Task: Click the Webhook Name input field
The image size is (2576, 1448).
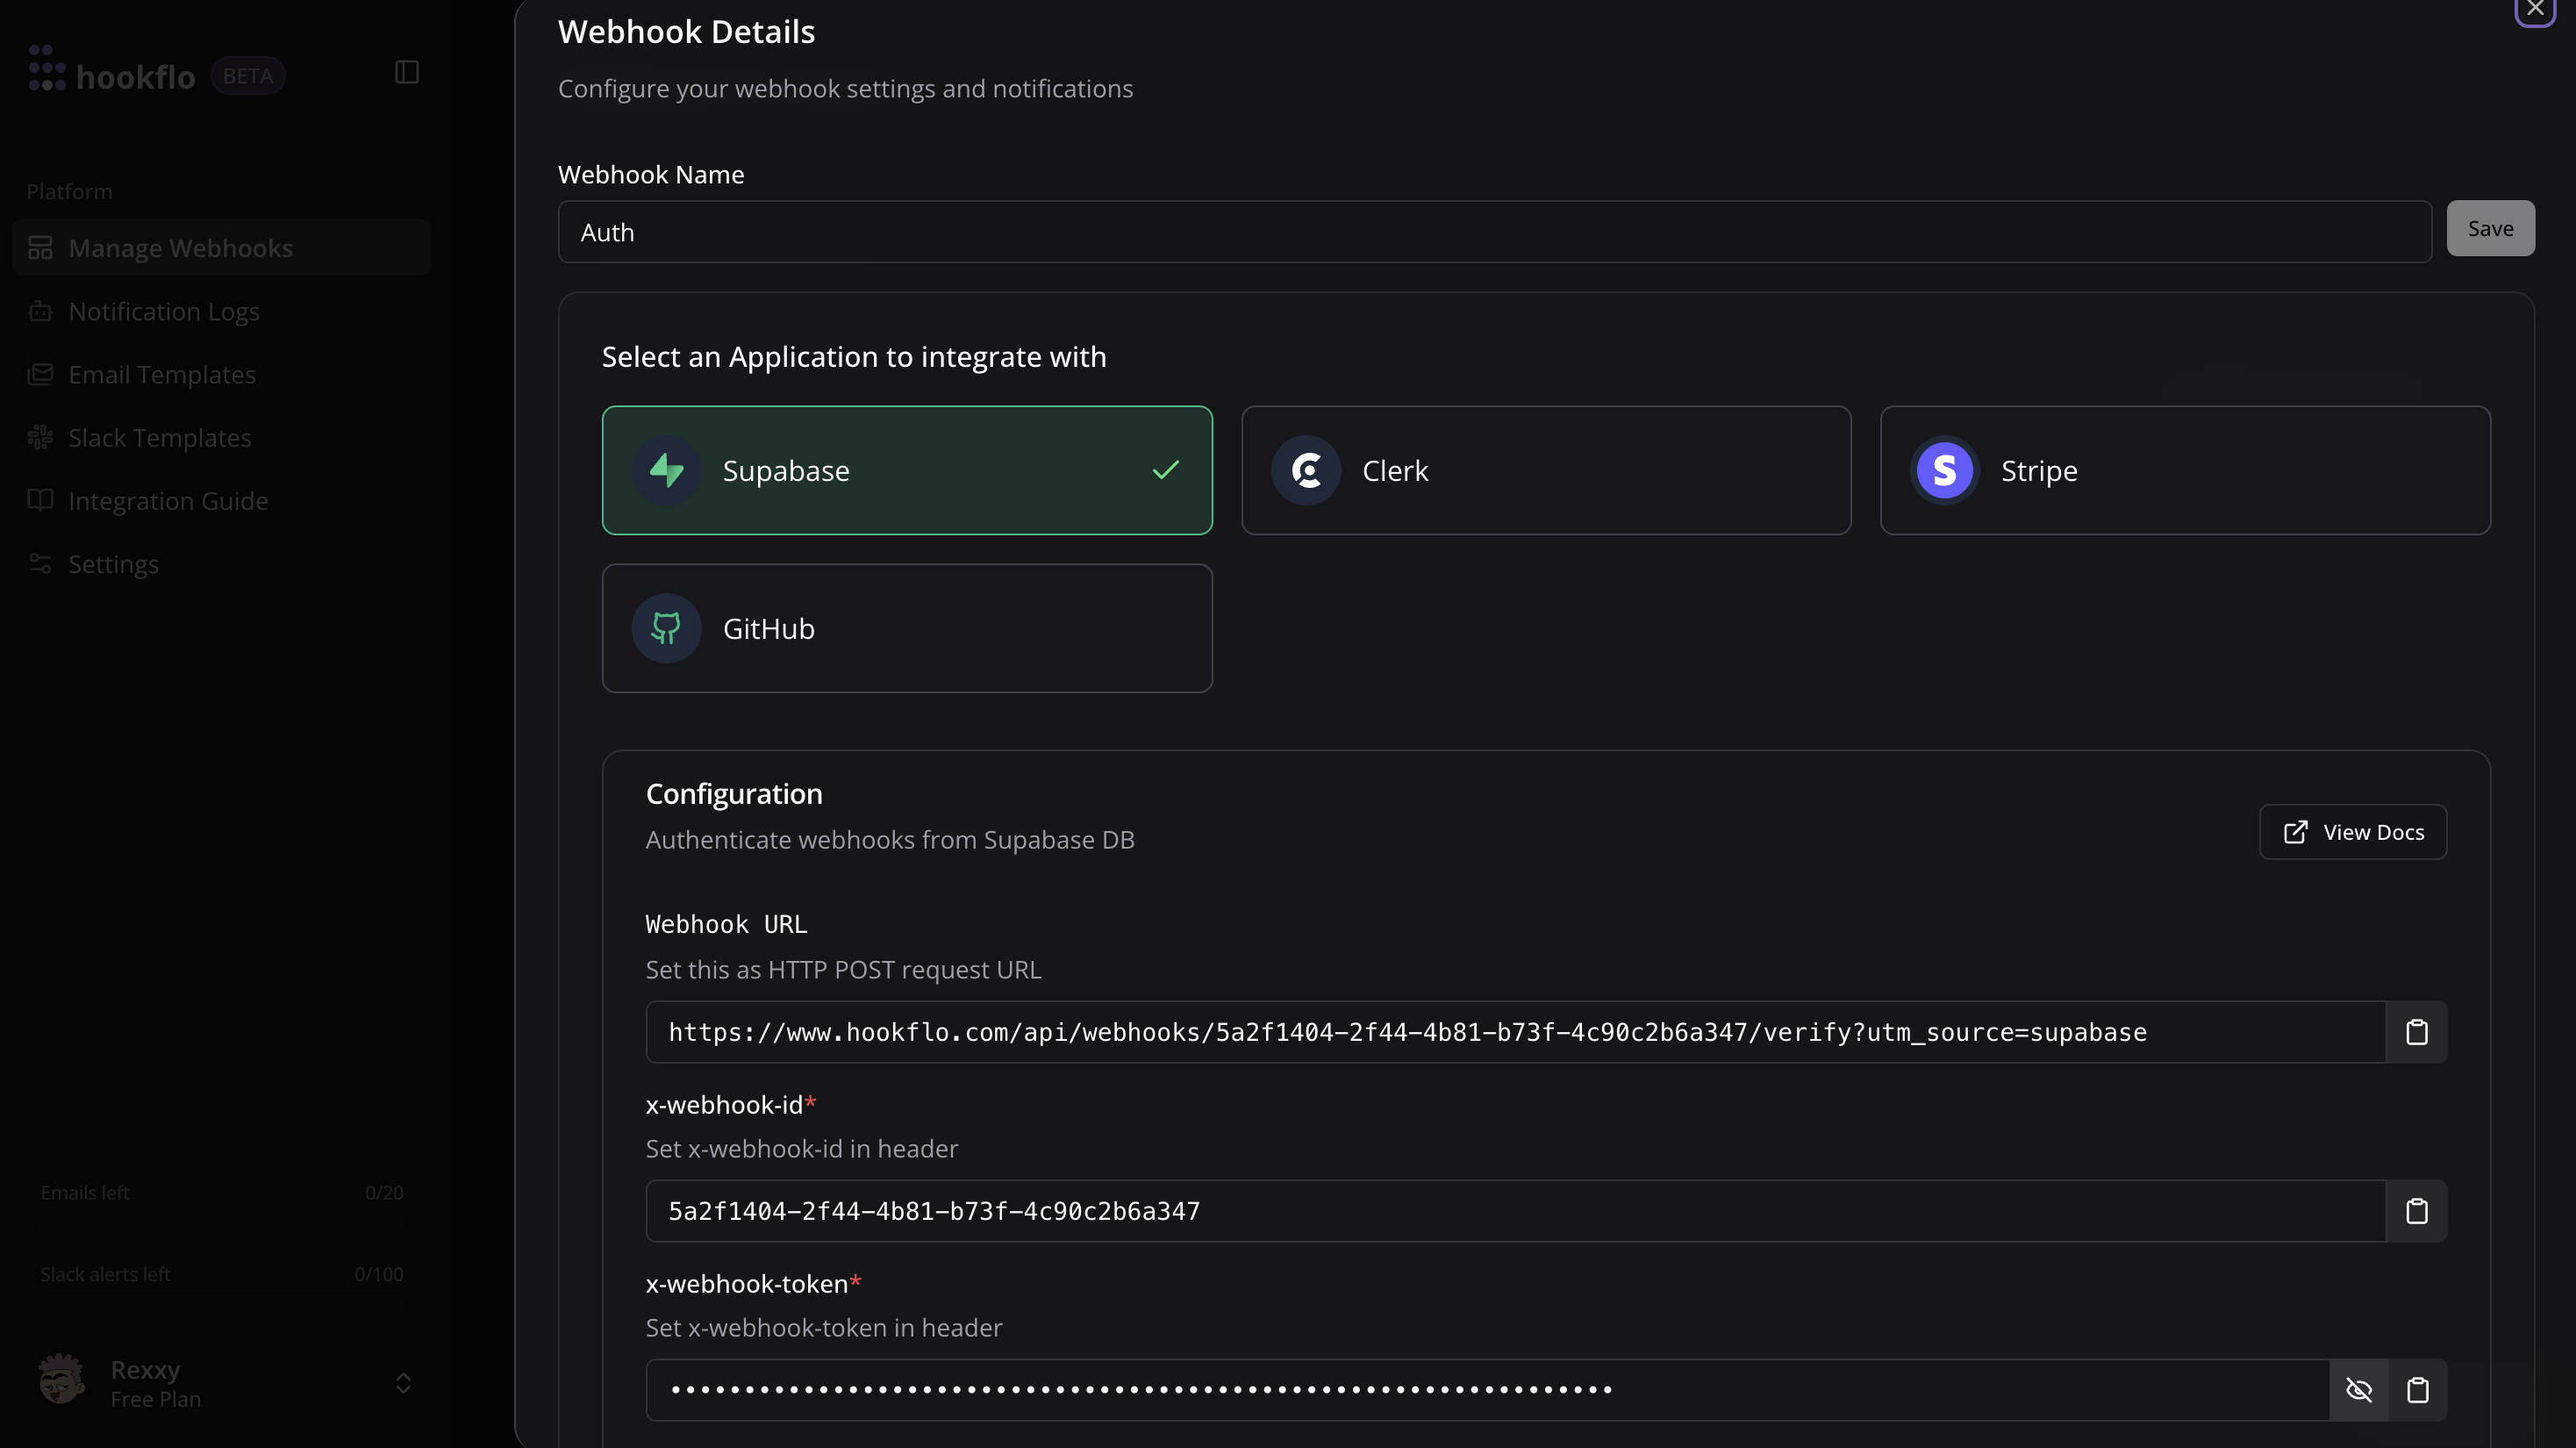Action: (x=1494, y=232)
